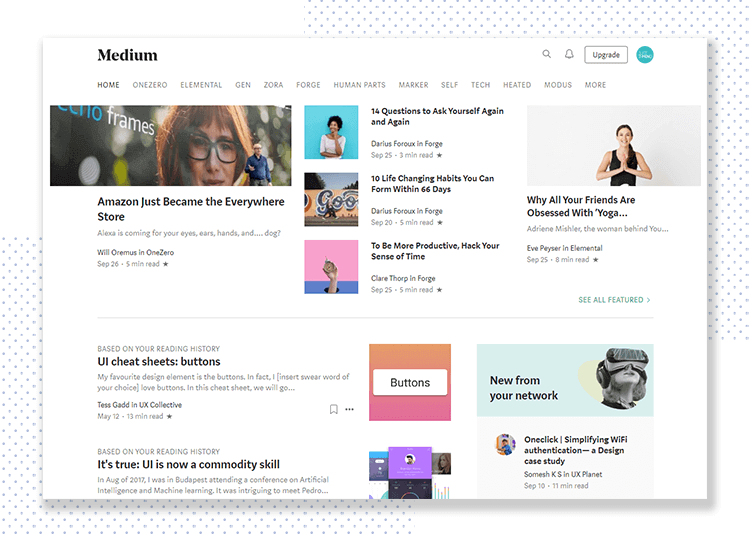Open the Amazon Everywhere Store headline

point(191,209)
